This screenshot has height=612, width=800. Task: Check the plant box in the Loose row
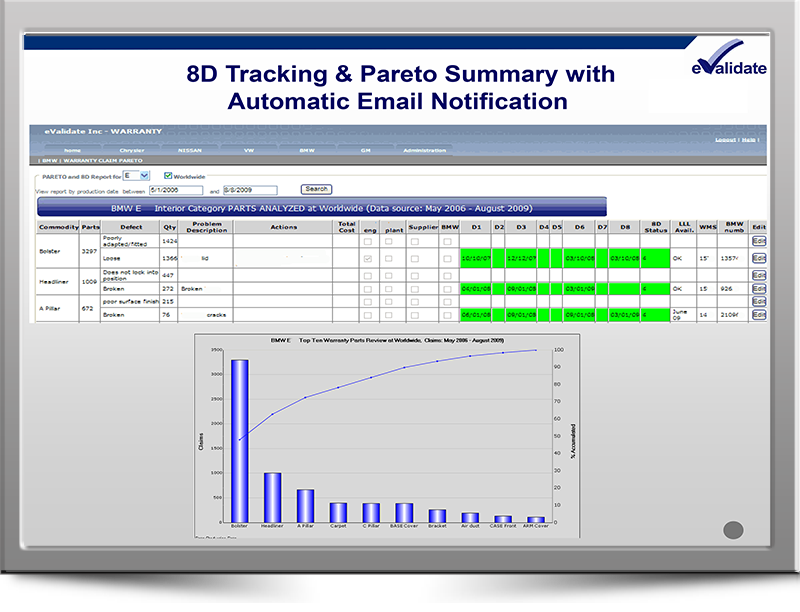click(389, 259)
